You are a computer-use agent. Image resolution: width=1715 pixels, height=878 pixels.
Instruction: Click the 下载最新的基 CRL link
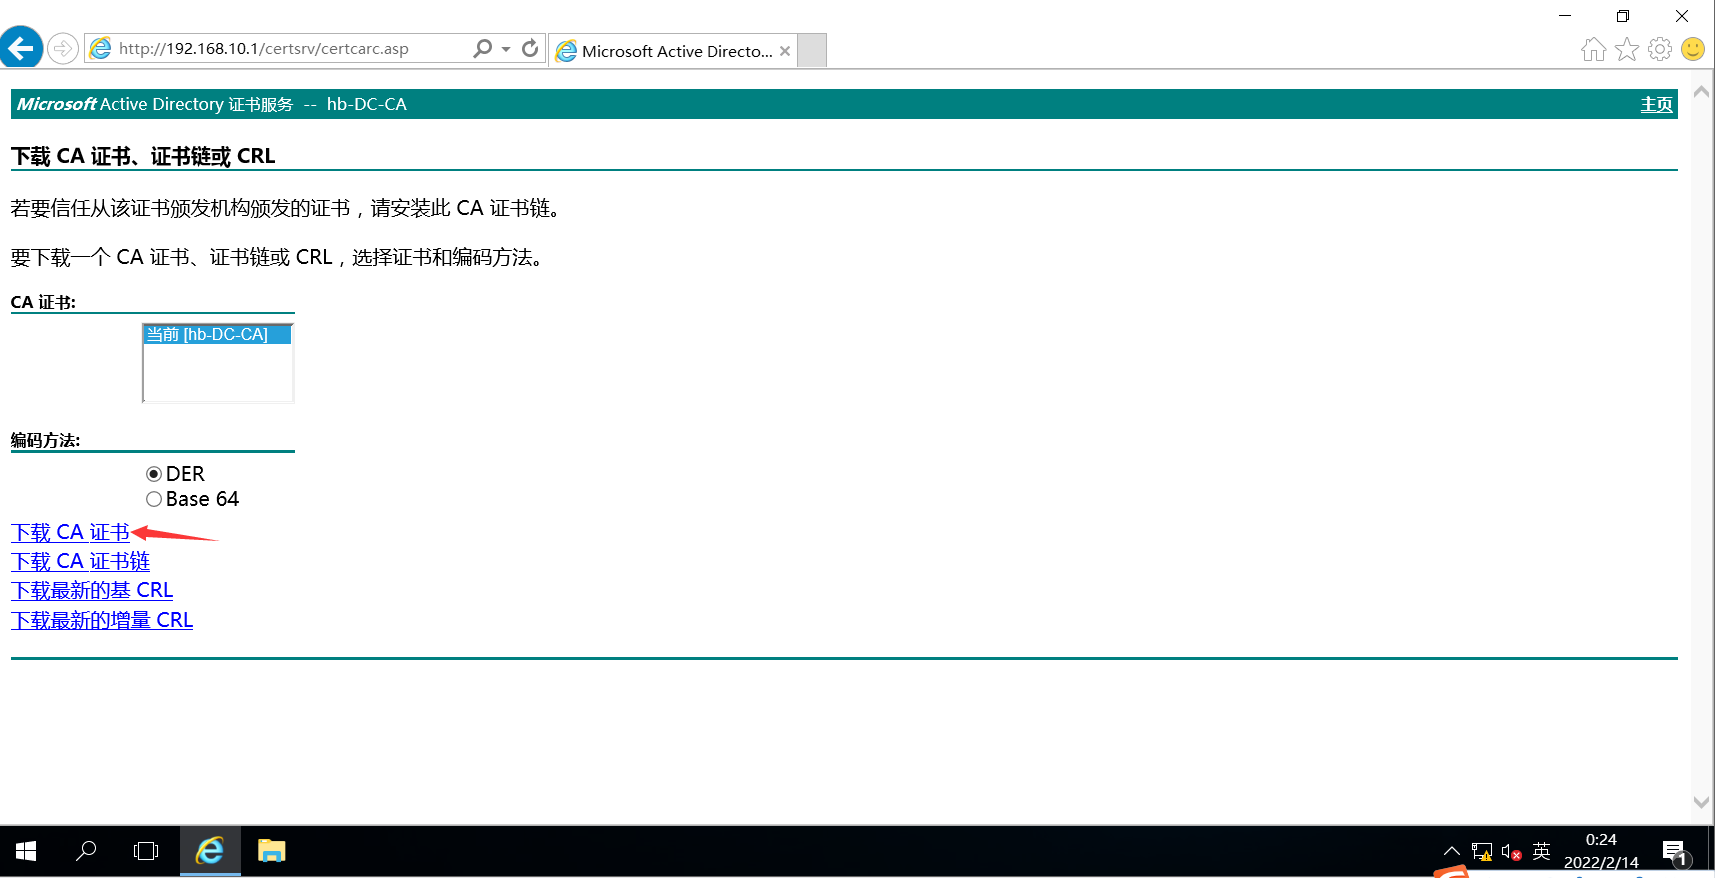click(x=92, y=590)
